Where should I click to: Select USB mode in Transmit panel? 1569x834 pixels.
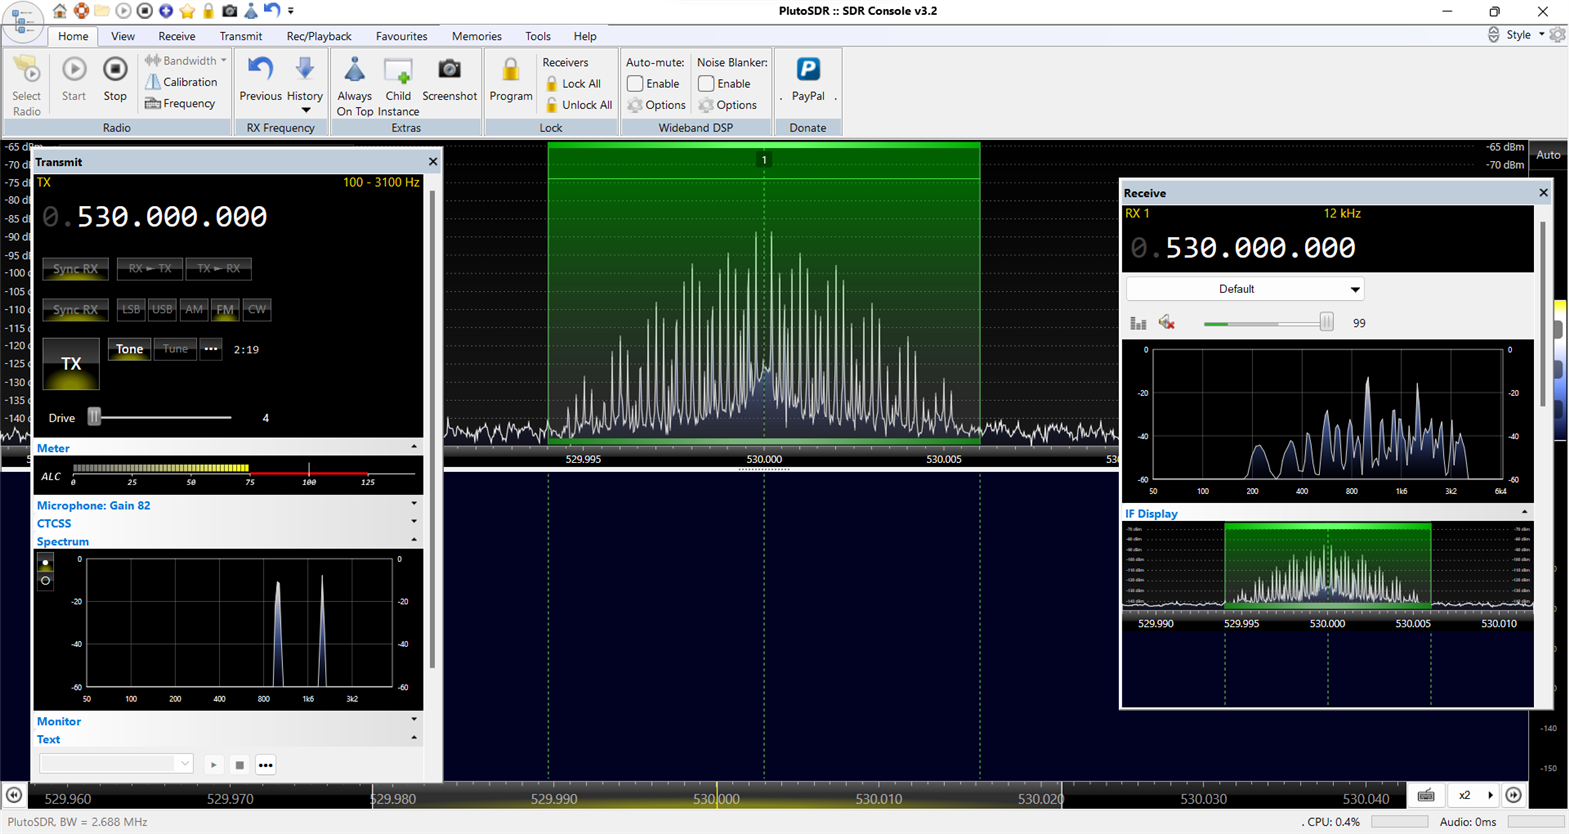[x=162, y=309]
